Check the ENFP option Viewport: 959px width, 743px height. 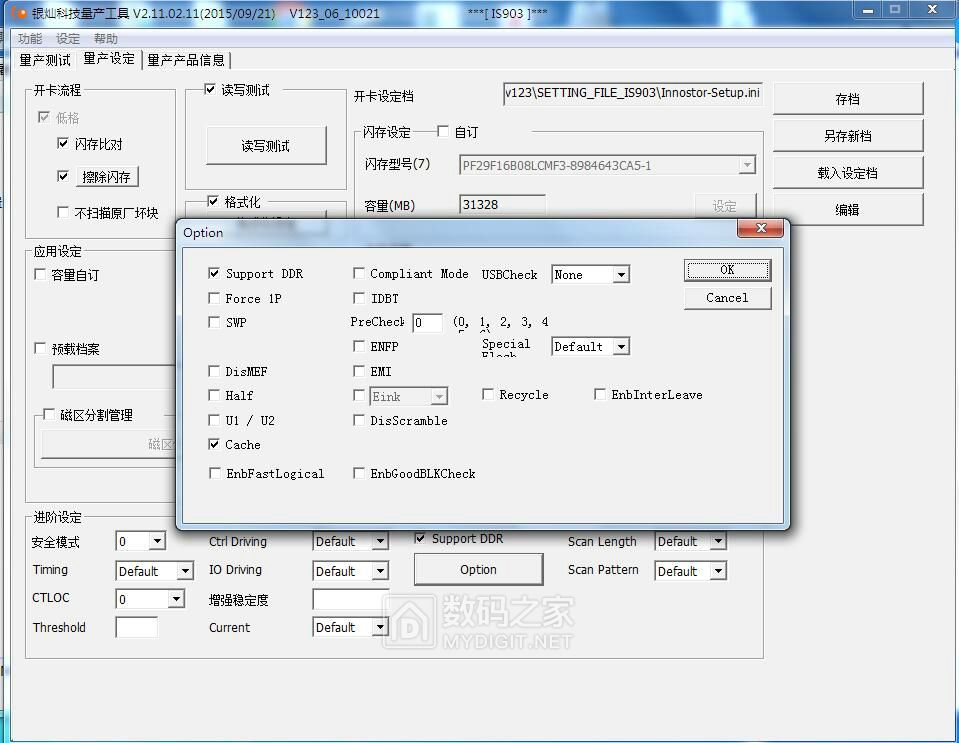359,347
